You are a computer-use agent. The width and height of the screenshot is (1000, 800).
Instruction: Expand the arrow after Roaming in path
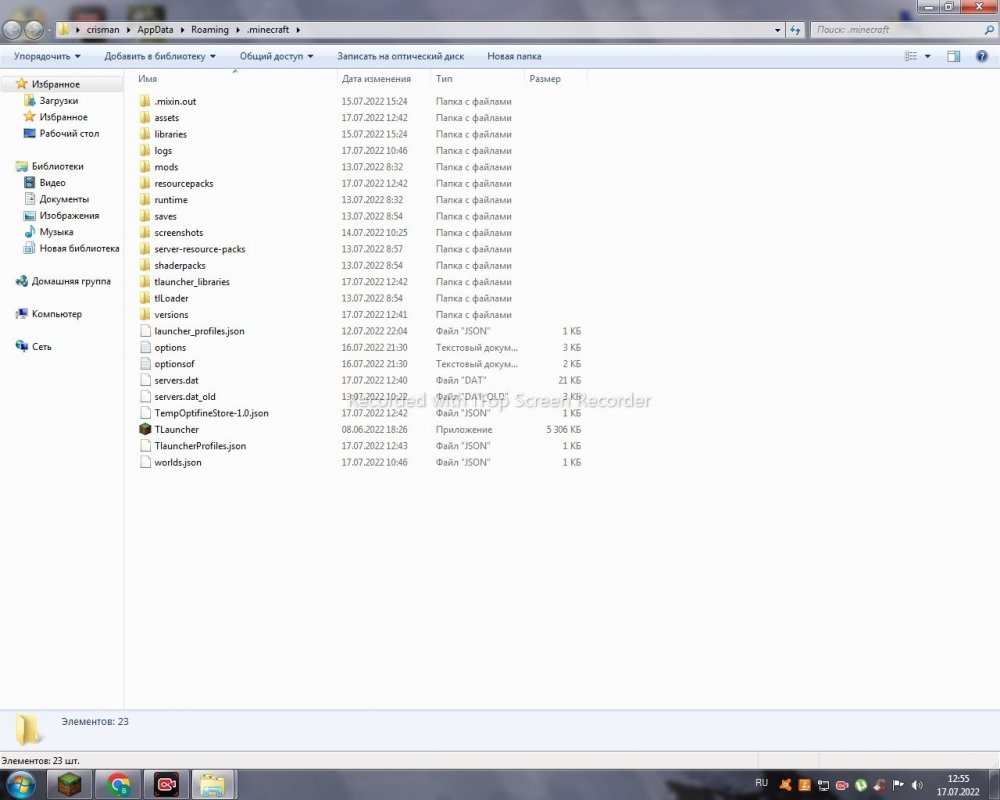pos(237,30)
